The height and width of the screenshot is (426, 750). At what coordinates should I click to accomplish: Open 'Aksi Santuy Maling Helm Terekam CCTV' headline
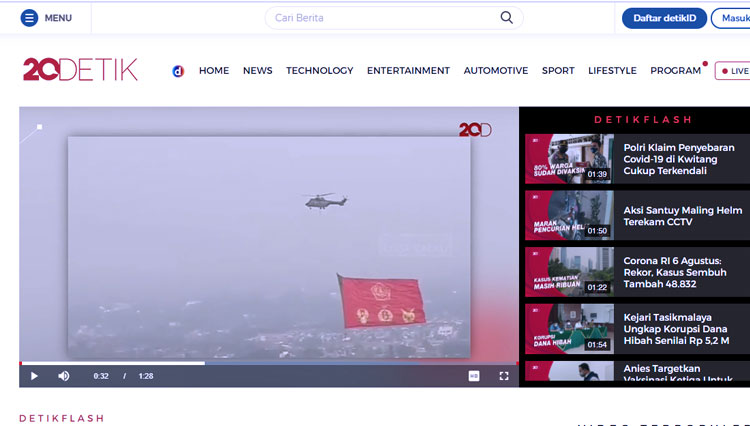tap(683, 216)
